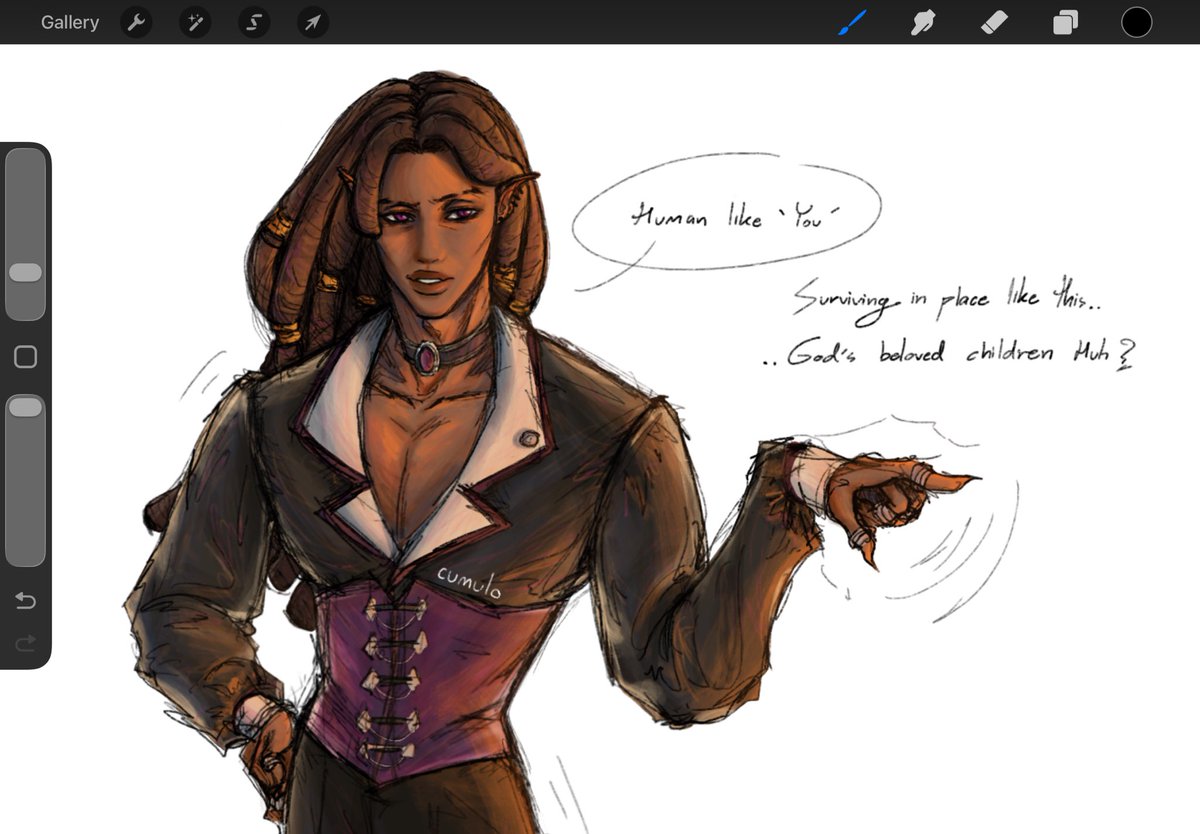The height and width of the screenshot is (834, 1200).
Task: Tap the opacity slider handle
Action: (x=26, y=406)
